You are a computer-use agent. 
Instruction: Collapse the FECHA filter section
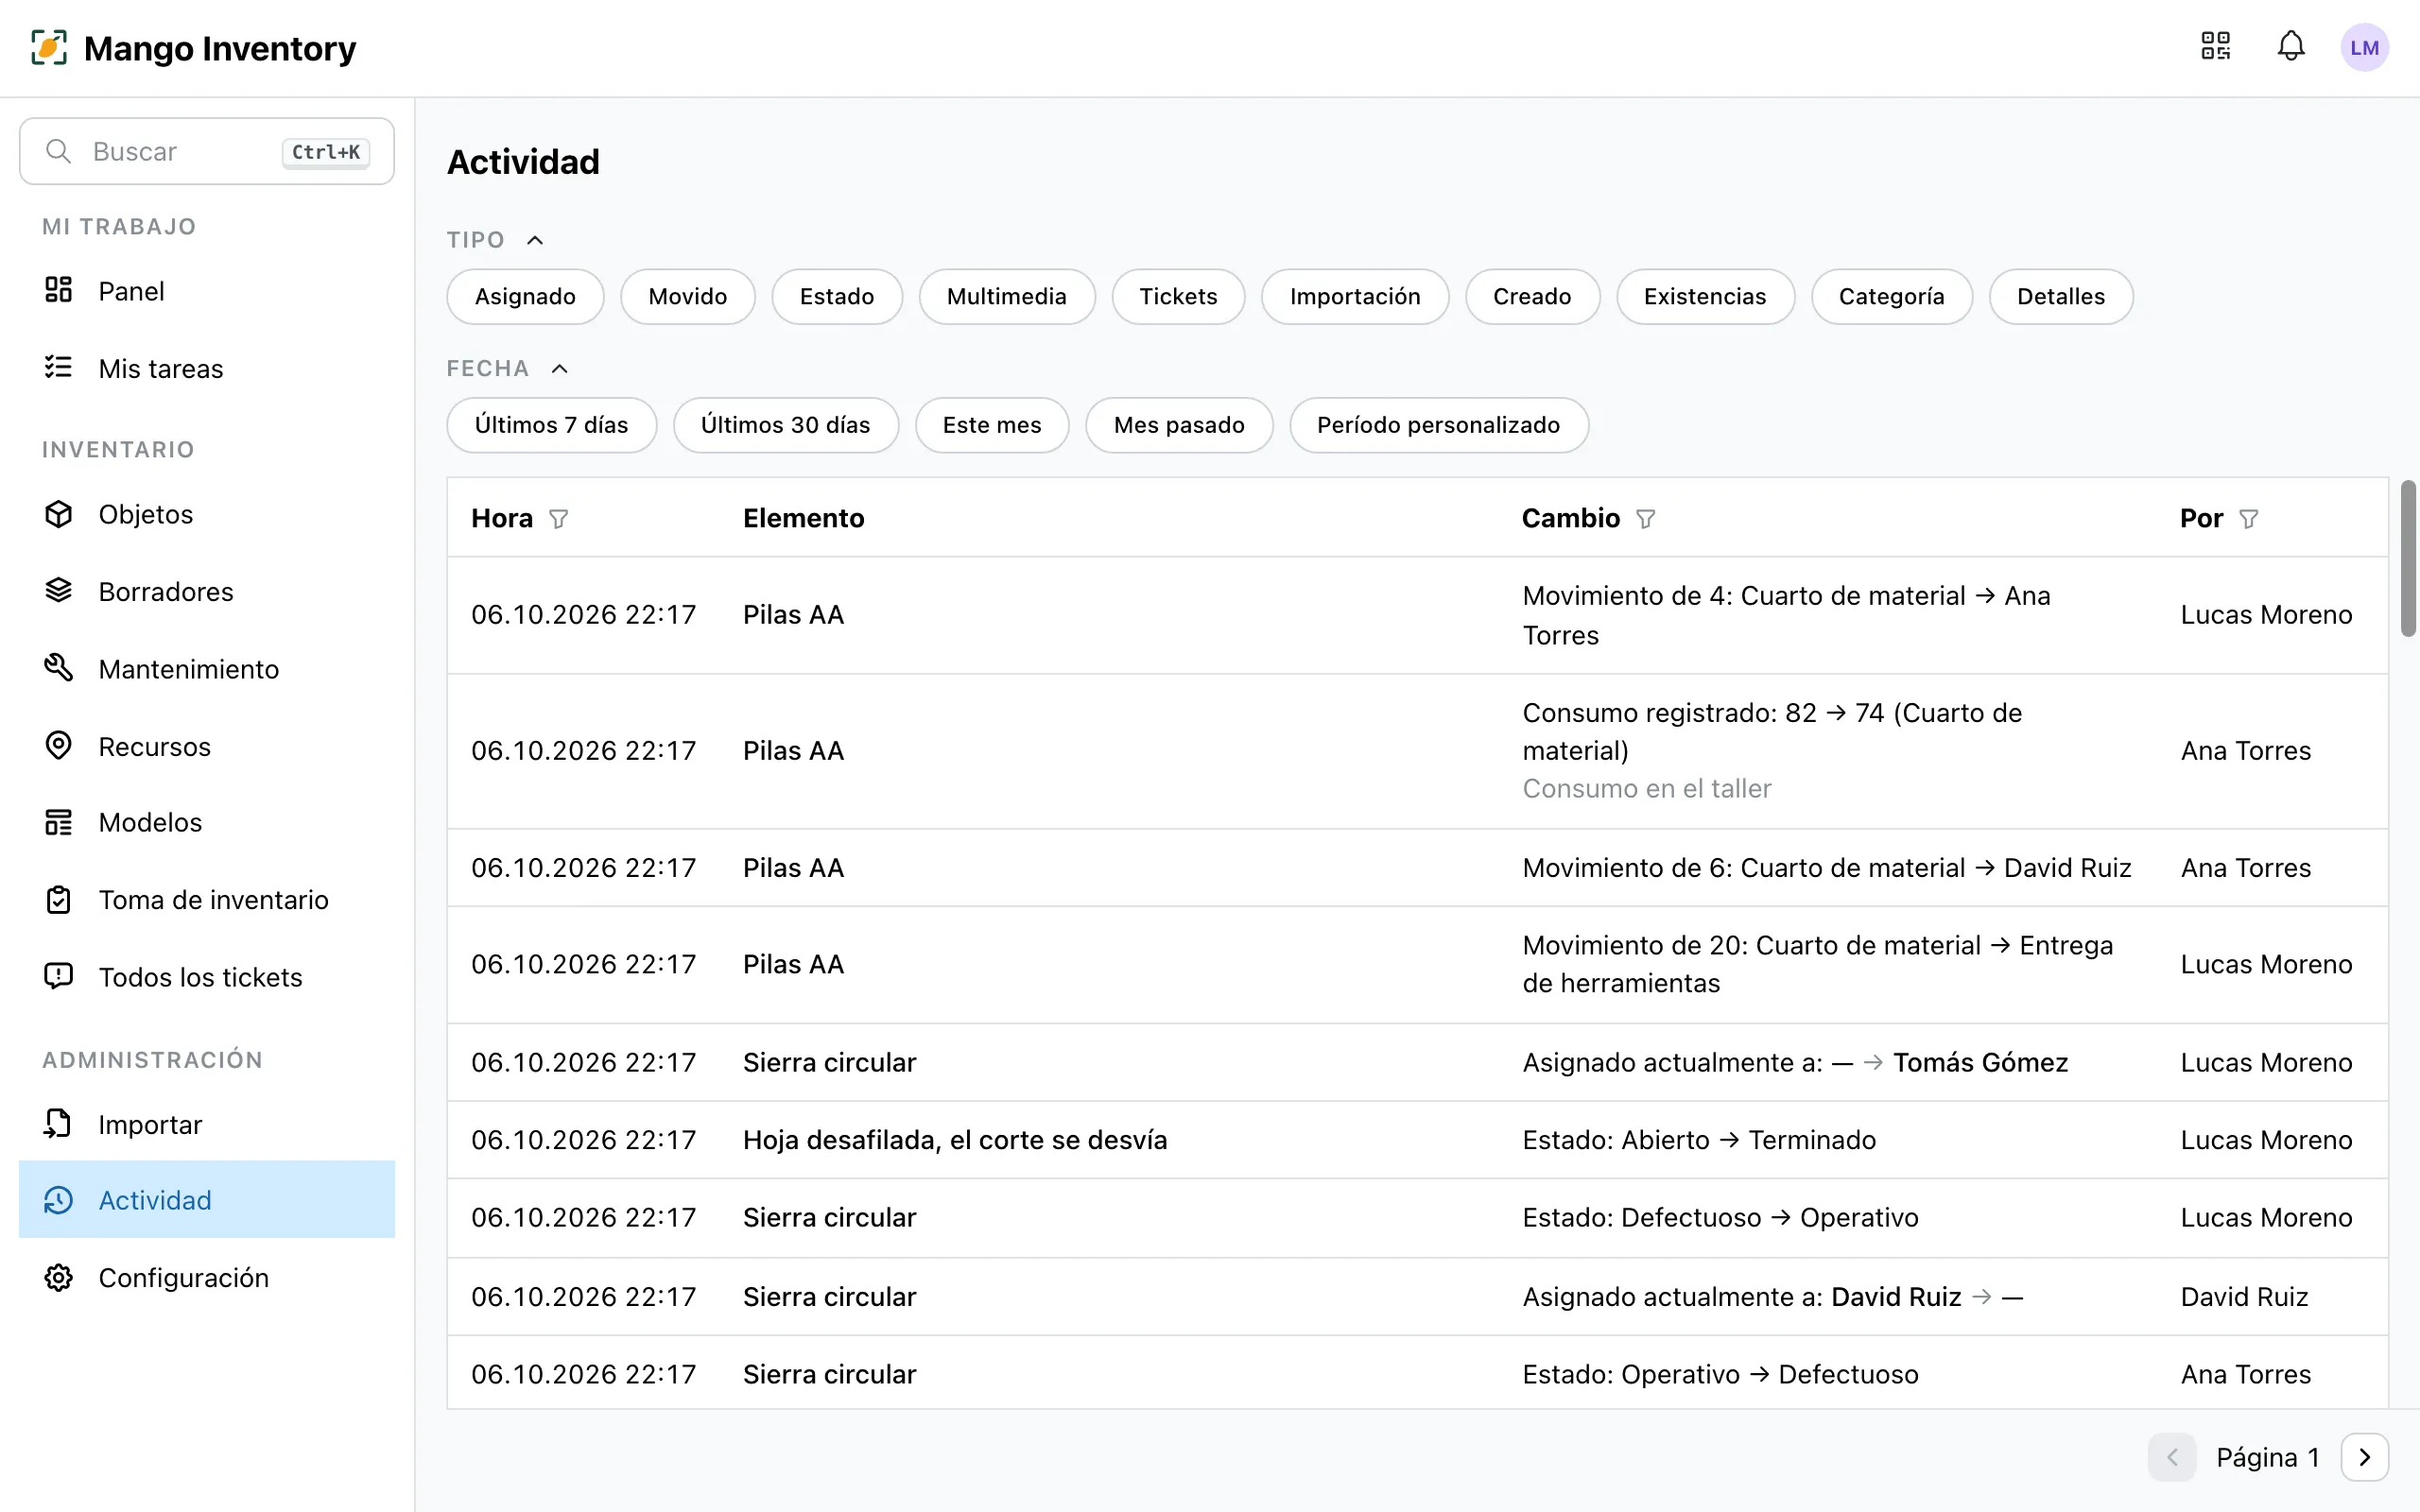click(560, 369)
